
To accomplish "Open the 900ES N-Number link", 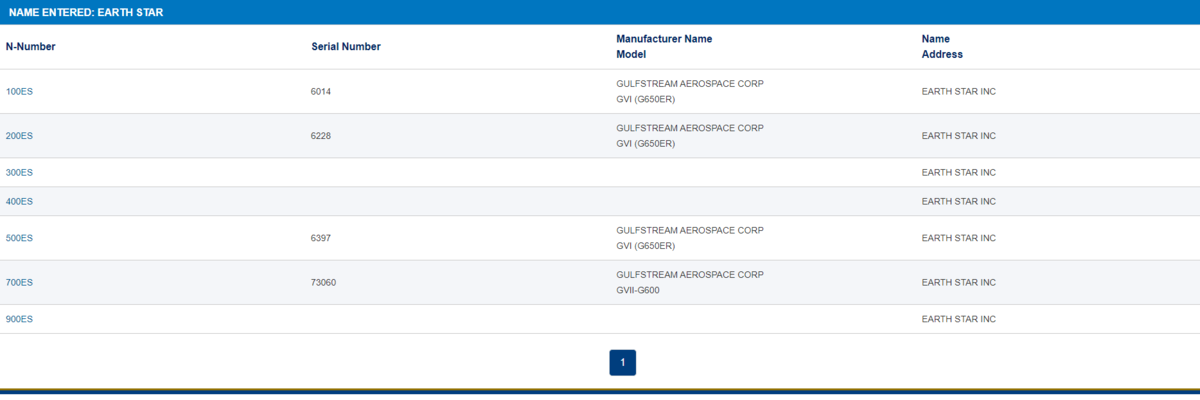I will (x=19, y=319).
